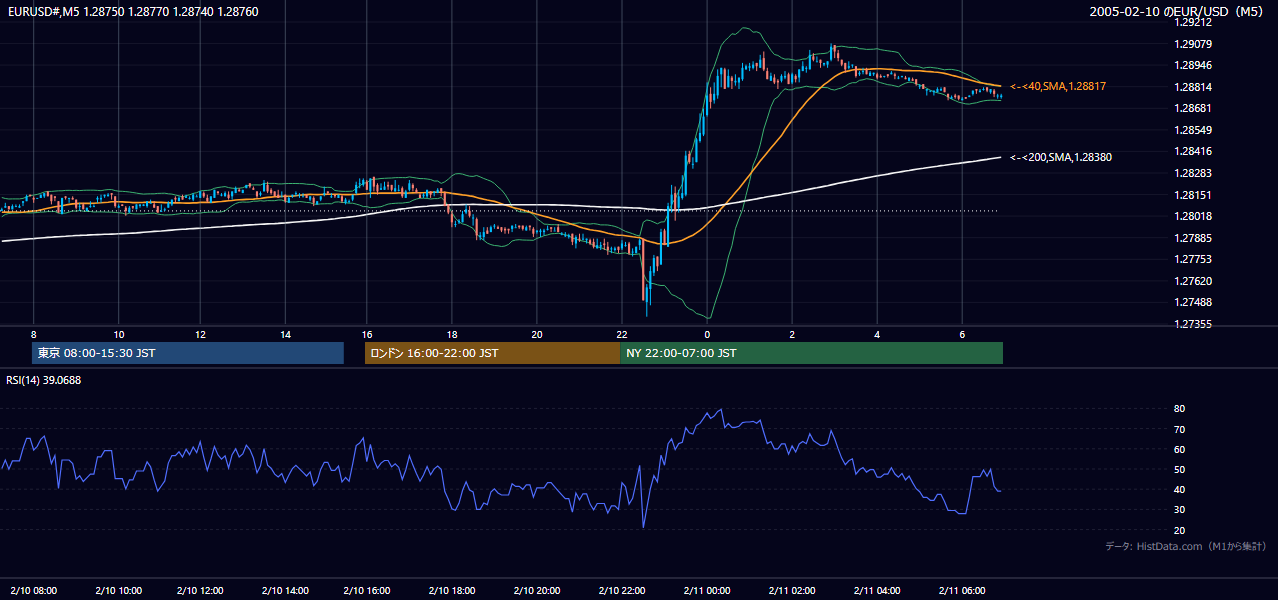Screen dimensions: 1278x600
Task: Click price axis value 1.27753
Action: click(1194, 259)
